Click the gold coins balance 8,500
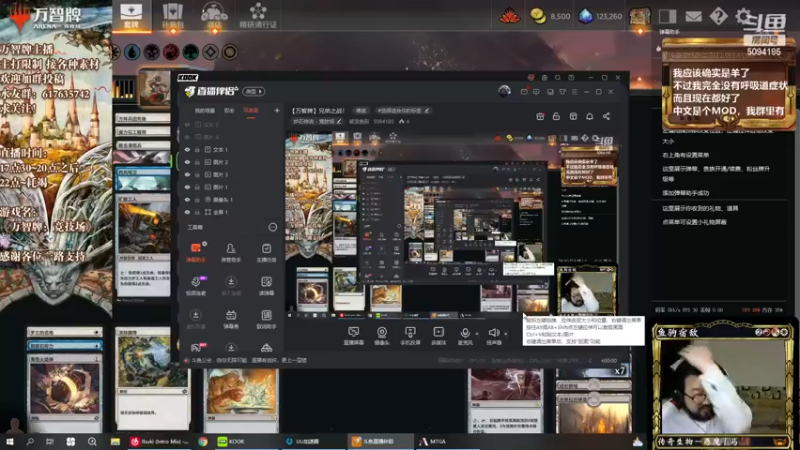This screenshot has height=450, width=800. click(550, 16)
